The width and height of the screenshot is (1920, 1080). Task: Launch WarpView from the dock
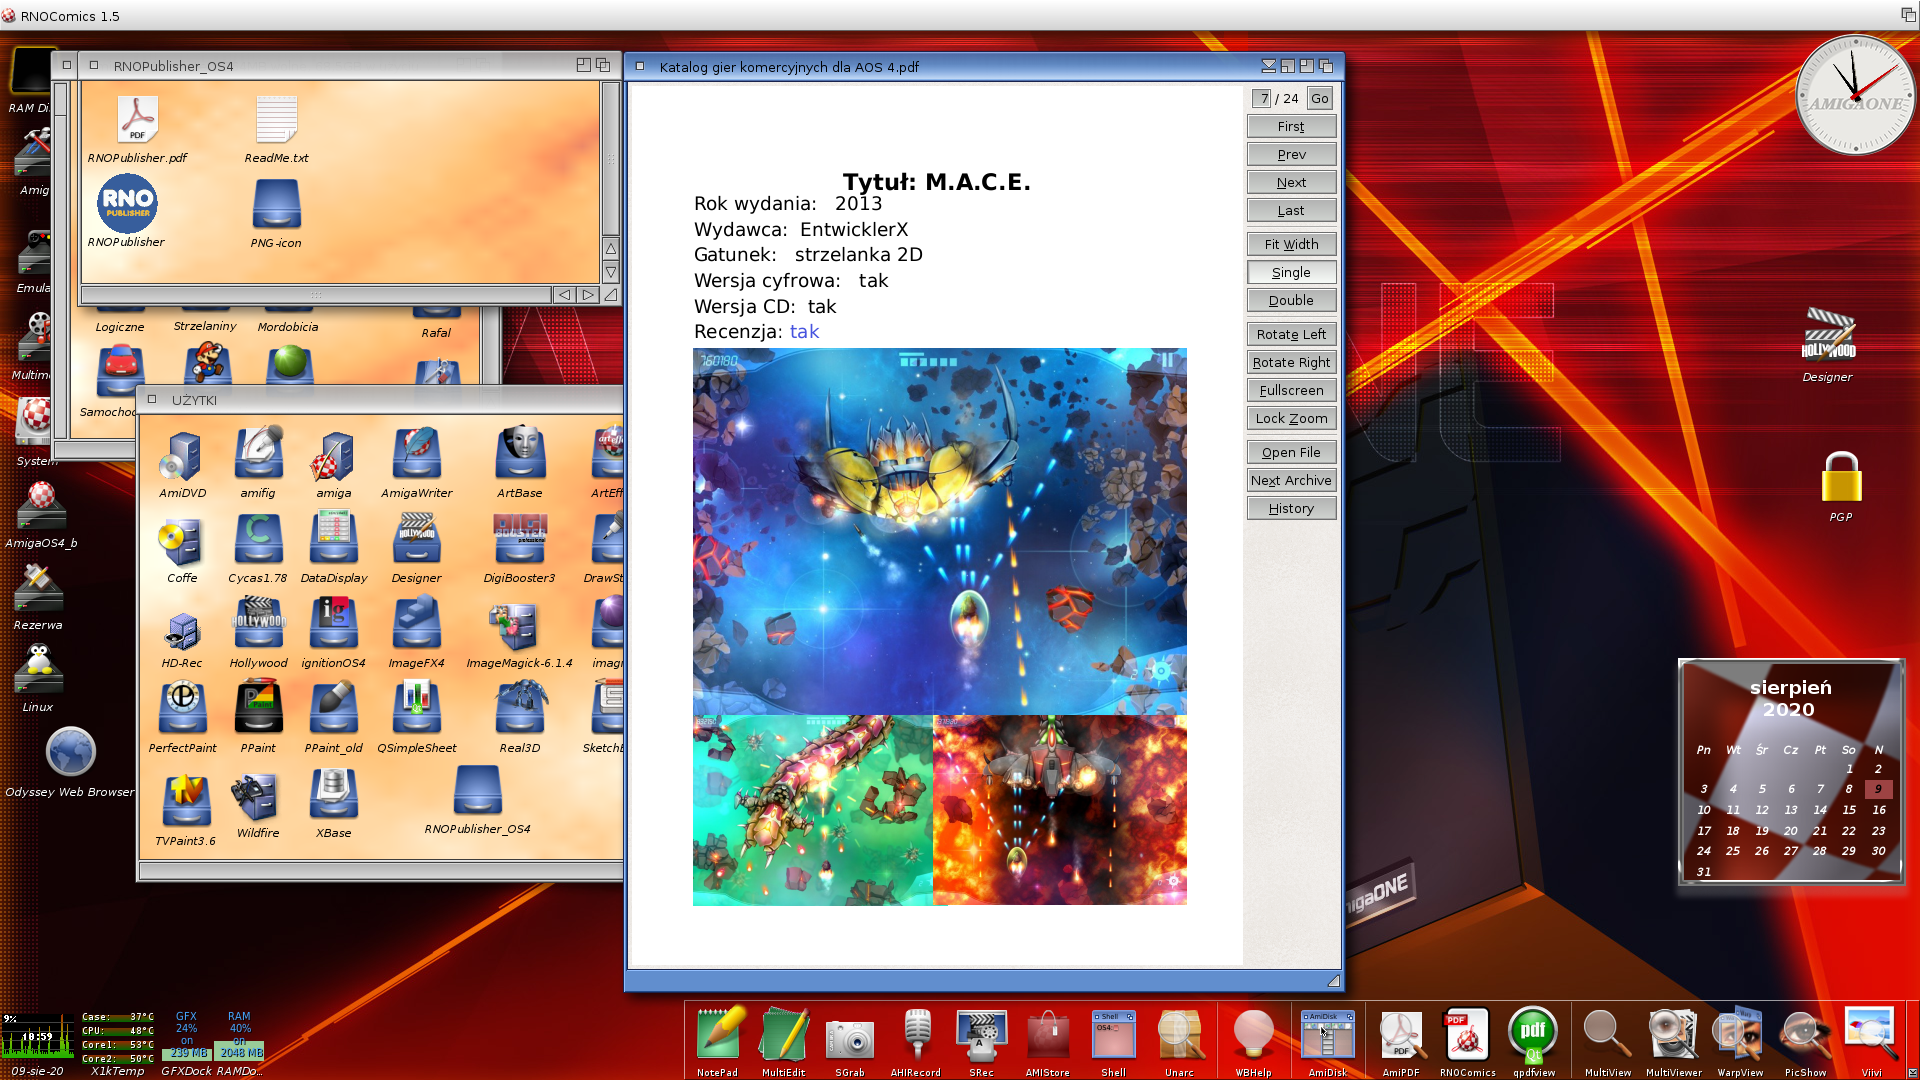pos(1739,1035)
